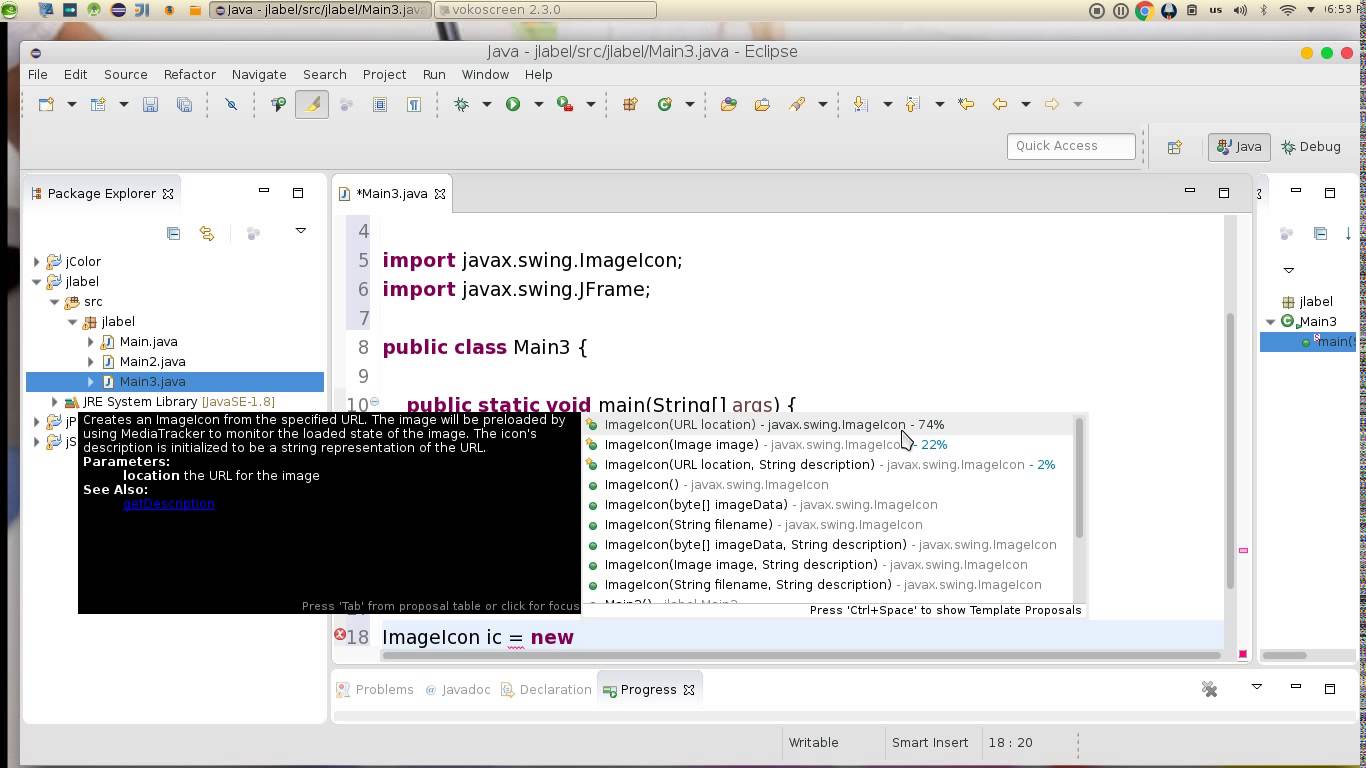This screenshot has width=1366, height=768.
Task: Open the Navigate menu
Action: (259, 74)
